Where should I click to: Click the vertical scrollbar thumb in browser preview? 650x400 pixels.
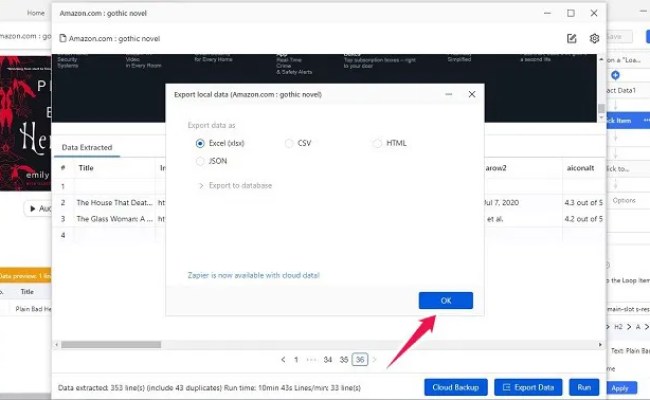tap(601, 108)
